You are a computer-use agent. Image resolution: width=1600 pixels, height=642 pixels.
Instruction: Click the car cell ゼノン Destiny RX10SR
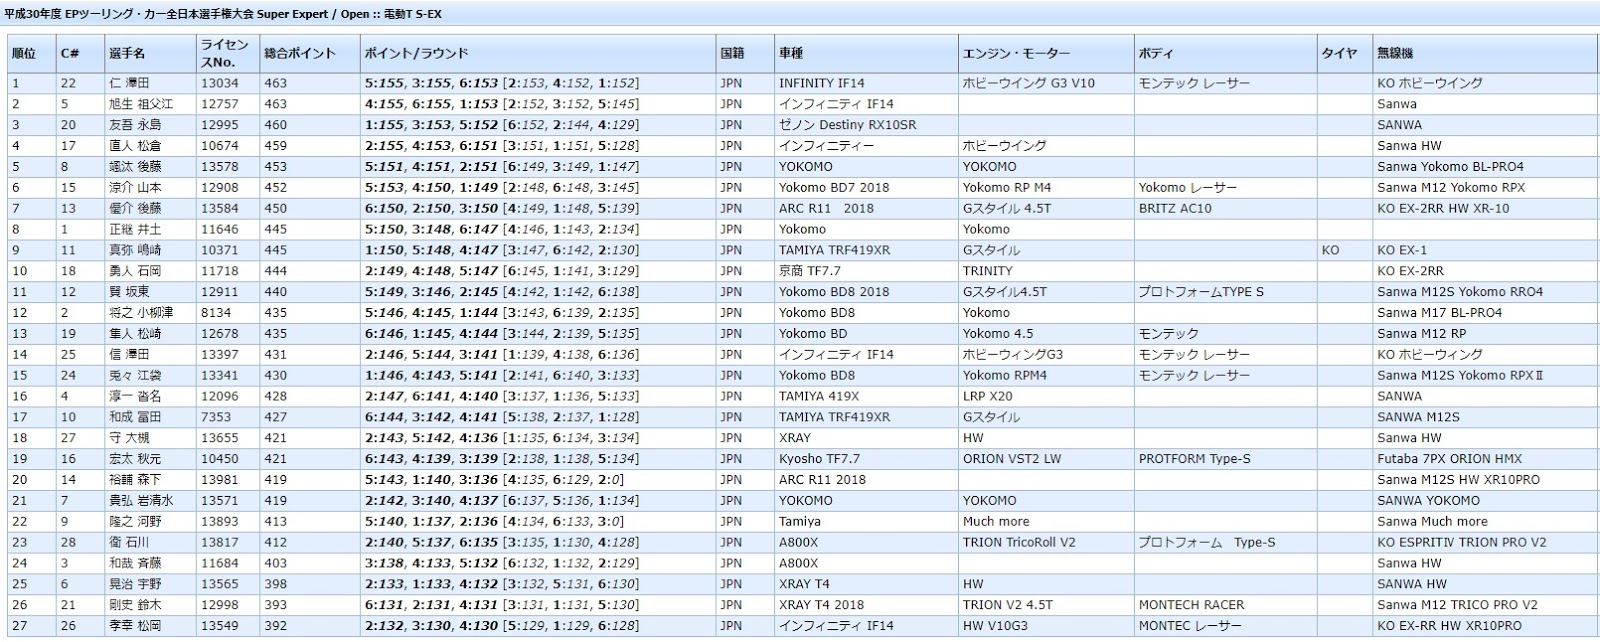click(848, 125)
